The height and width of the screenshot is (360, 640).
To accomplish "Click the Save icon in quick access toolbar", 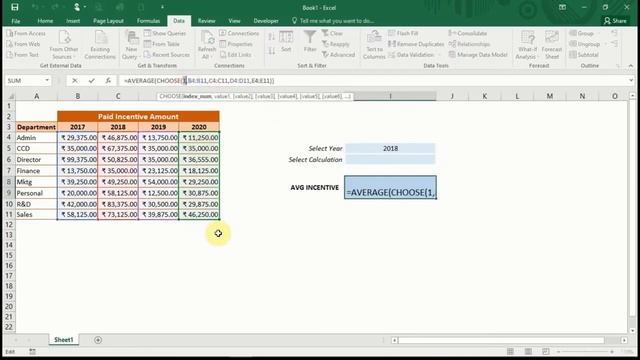I will pos(15,7).
